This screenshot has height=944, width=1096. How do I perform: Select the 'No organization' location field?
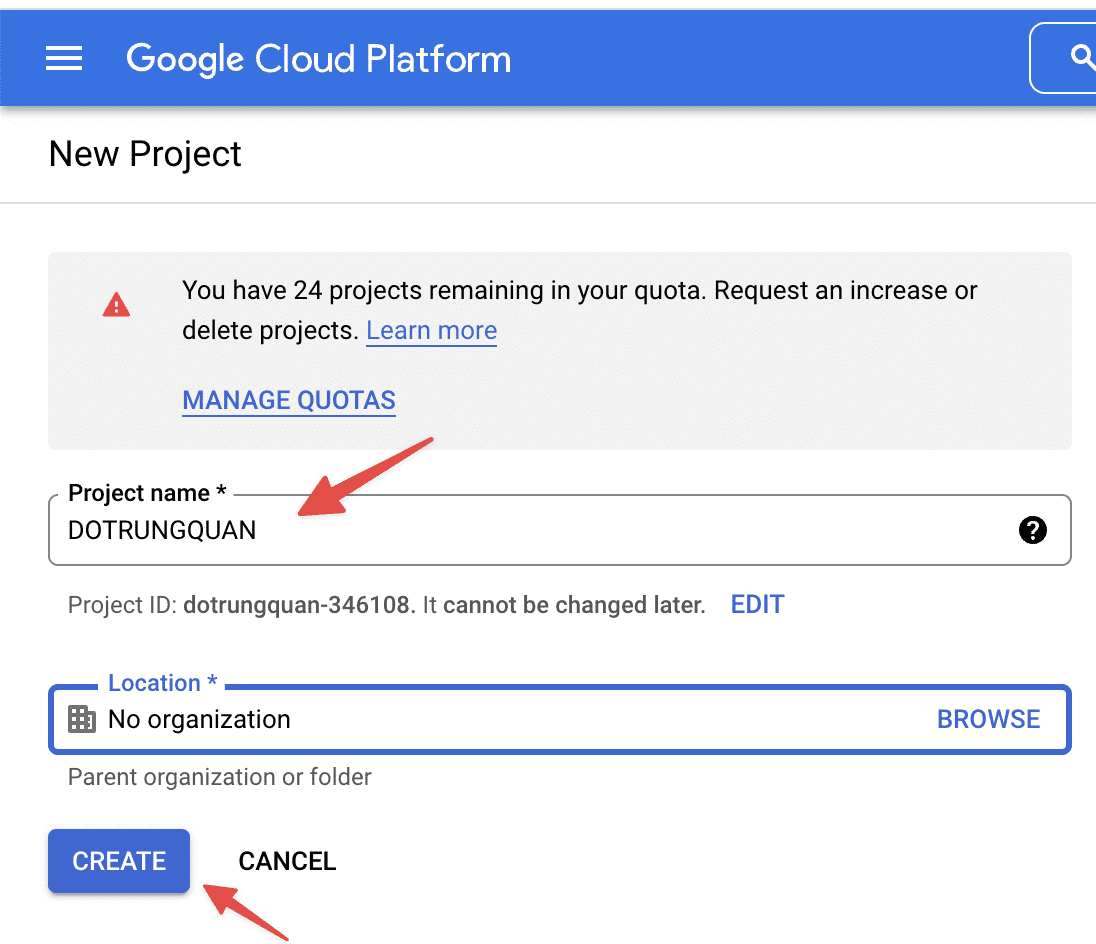(500, 719)
